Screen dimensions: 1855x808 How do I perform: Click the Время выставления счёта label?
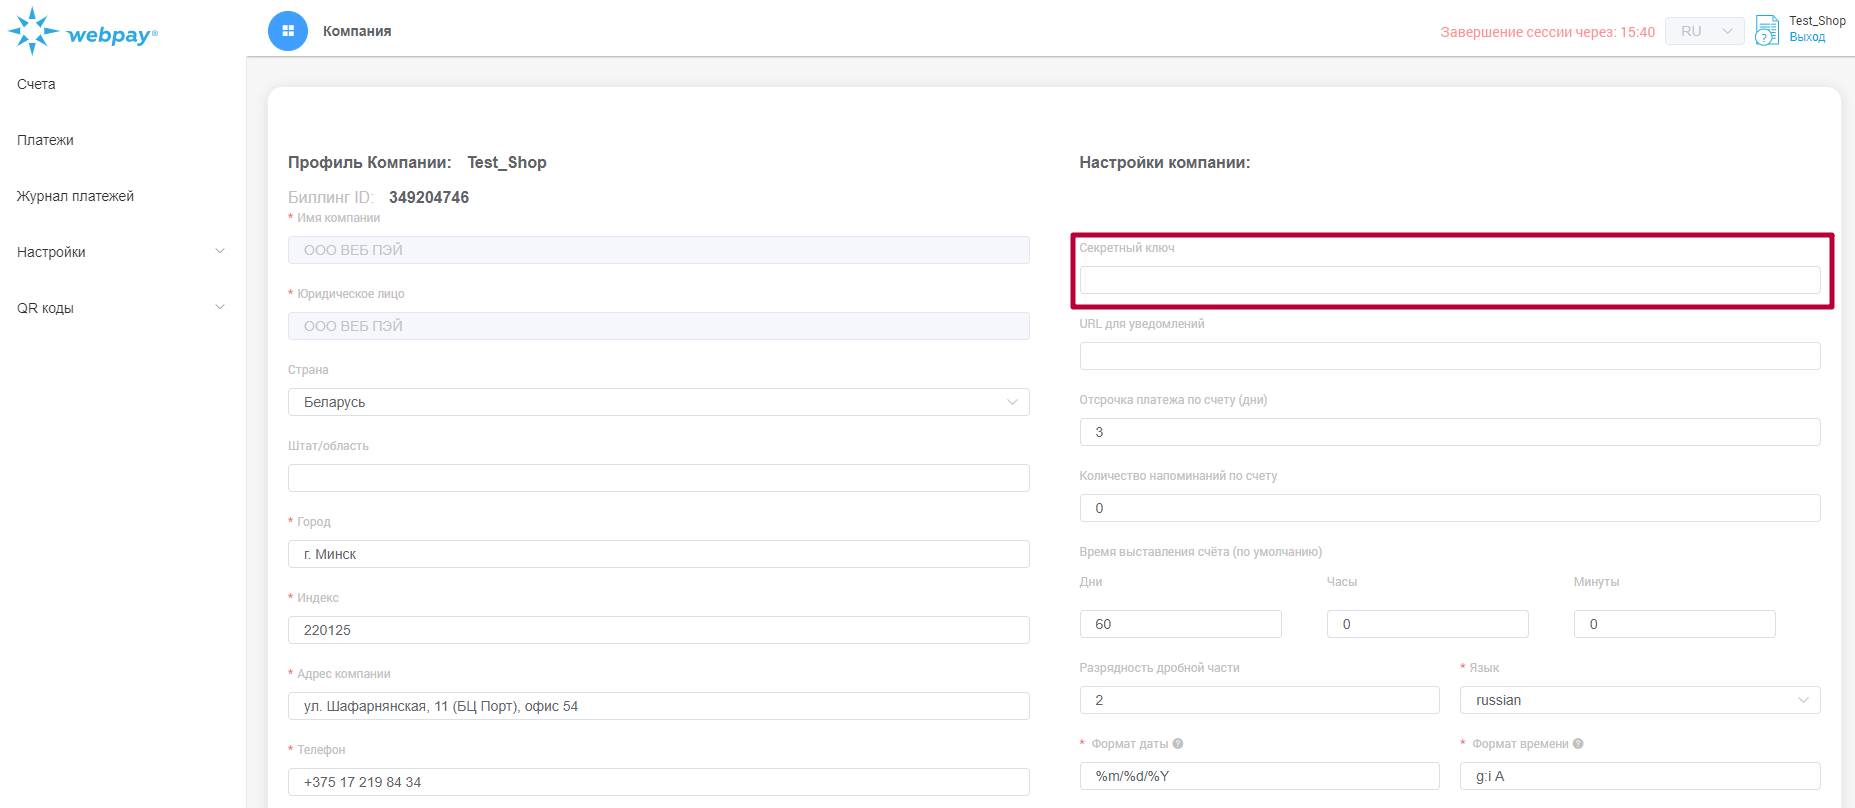1201,552
